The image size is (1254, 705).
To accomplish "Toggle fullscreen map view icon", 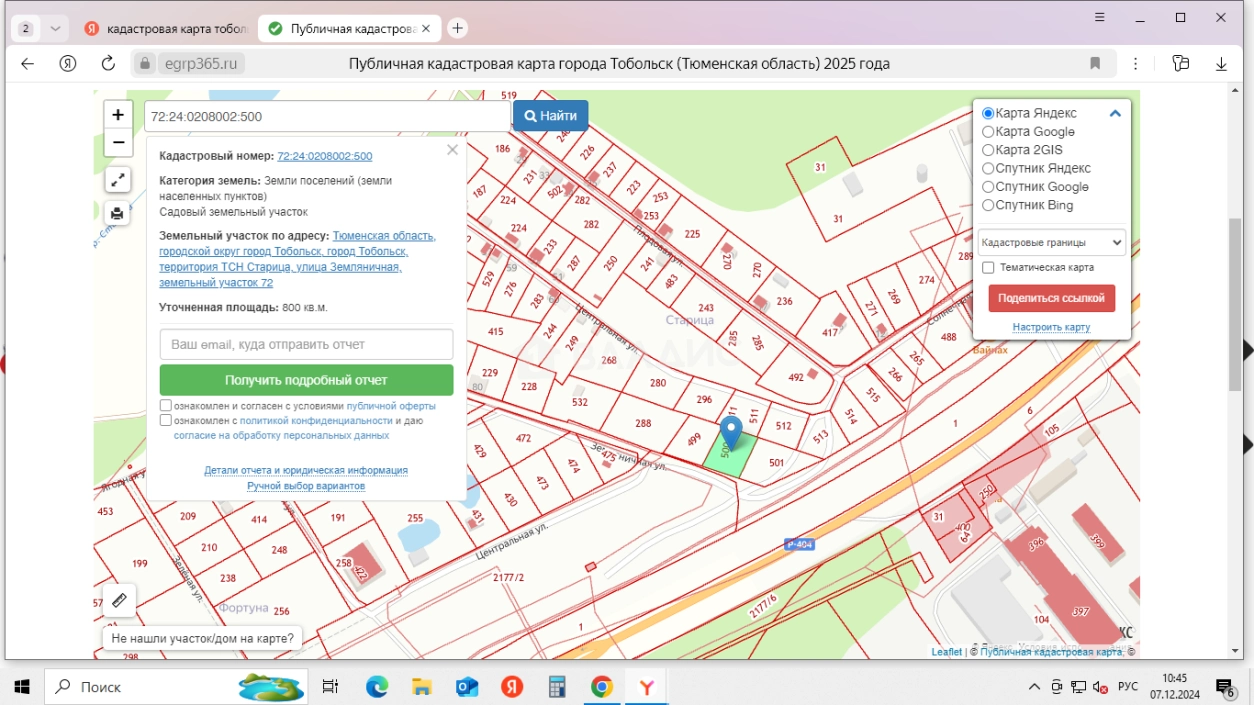I will click(118, 180).
